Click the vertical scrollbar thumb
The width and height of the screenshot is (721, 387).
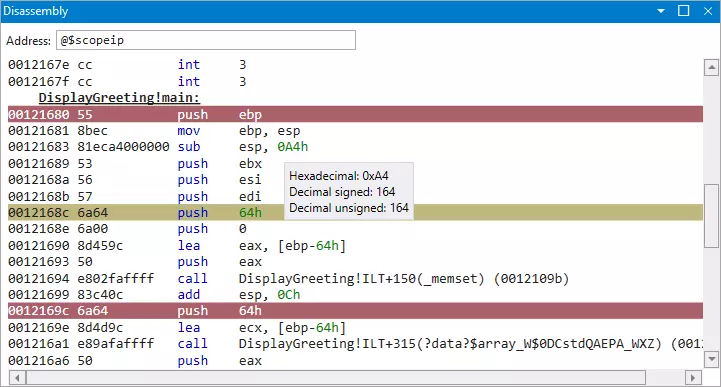pyautogui.click(x=711, y=216)
